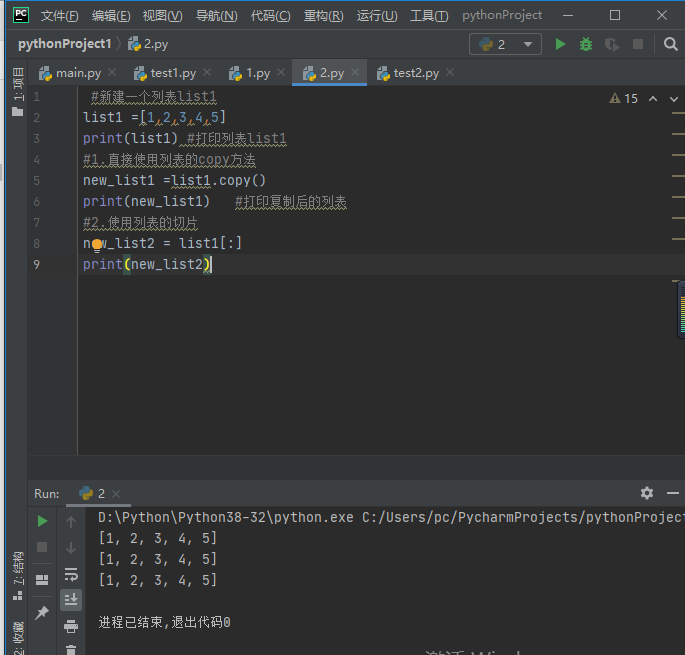Open search everywhere magnifier icon

[671, 44]
